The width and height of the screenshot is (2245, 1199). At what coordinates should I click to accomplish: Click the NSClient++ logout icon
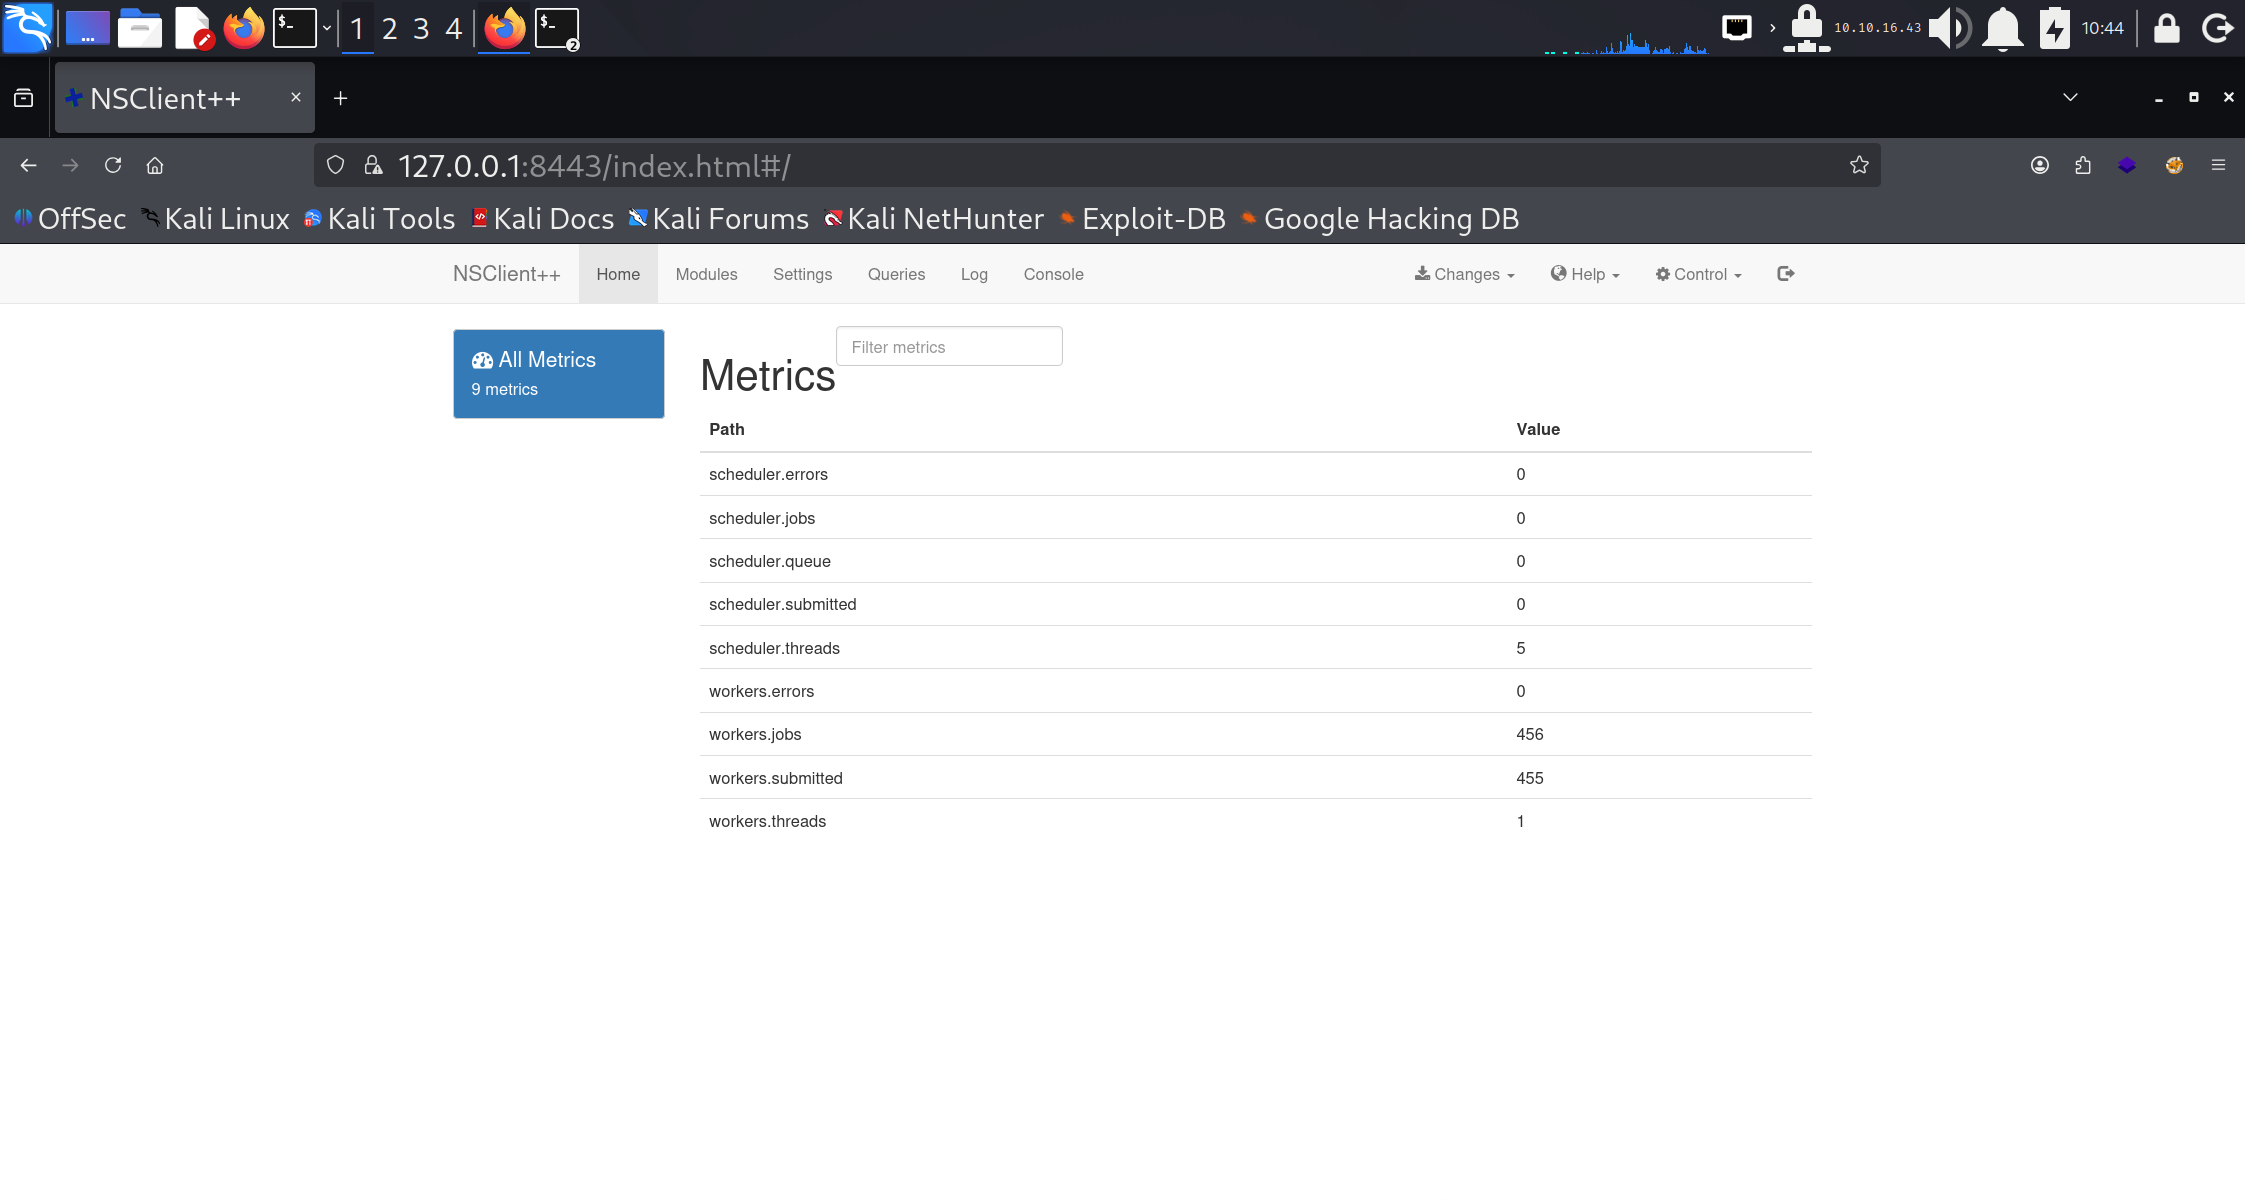coord(1785,274)
